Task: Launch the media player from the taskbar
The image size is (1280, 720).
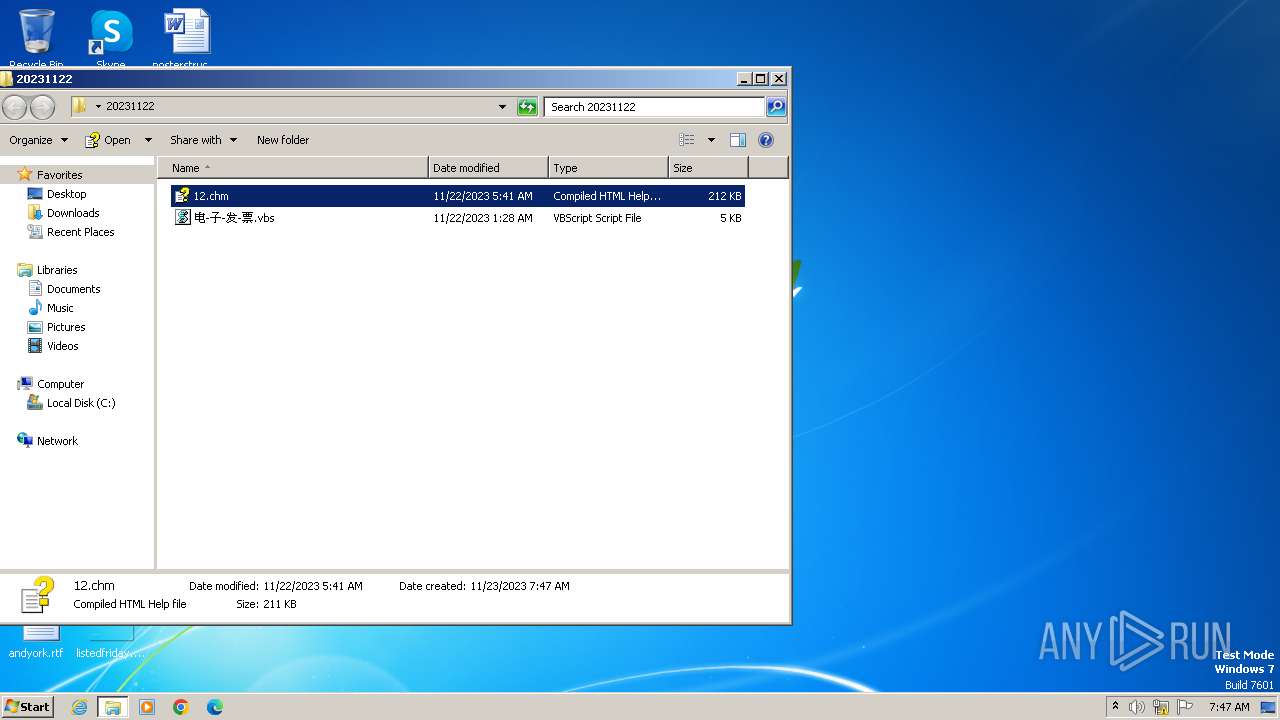Action: 147,707
